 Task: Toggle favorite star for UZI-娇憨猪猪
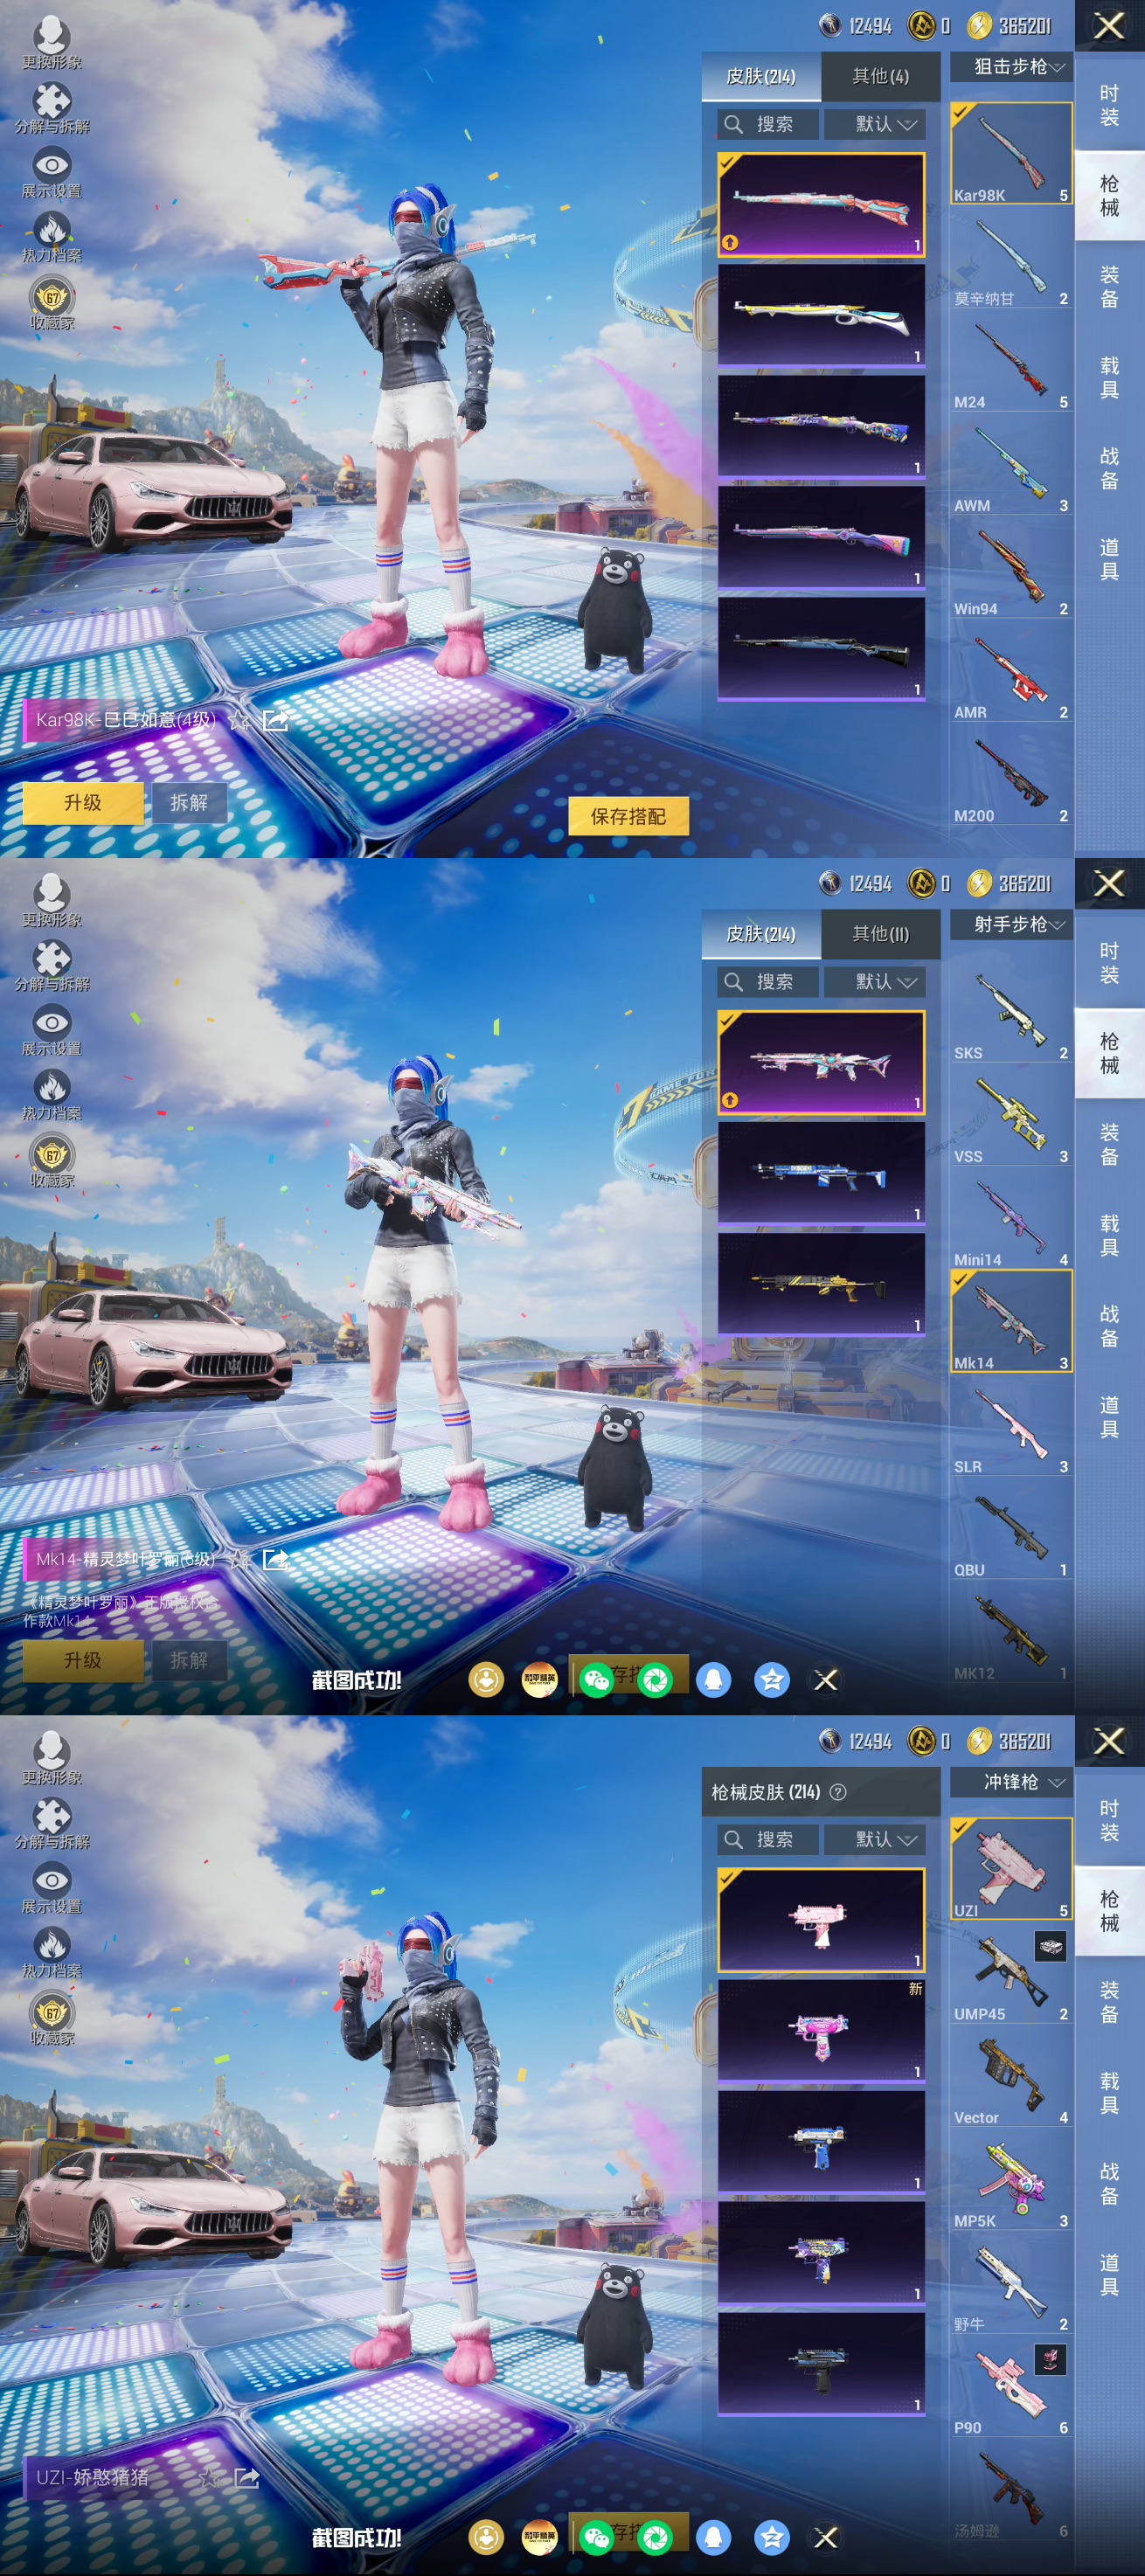209,2476
